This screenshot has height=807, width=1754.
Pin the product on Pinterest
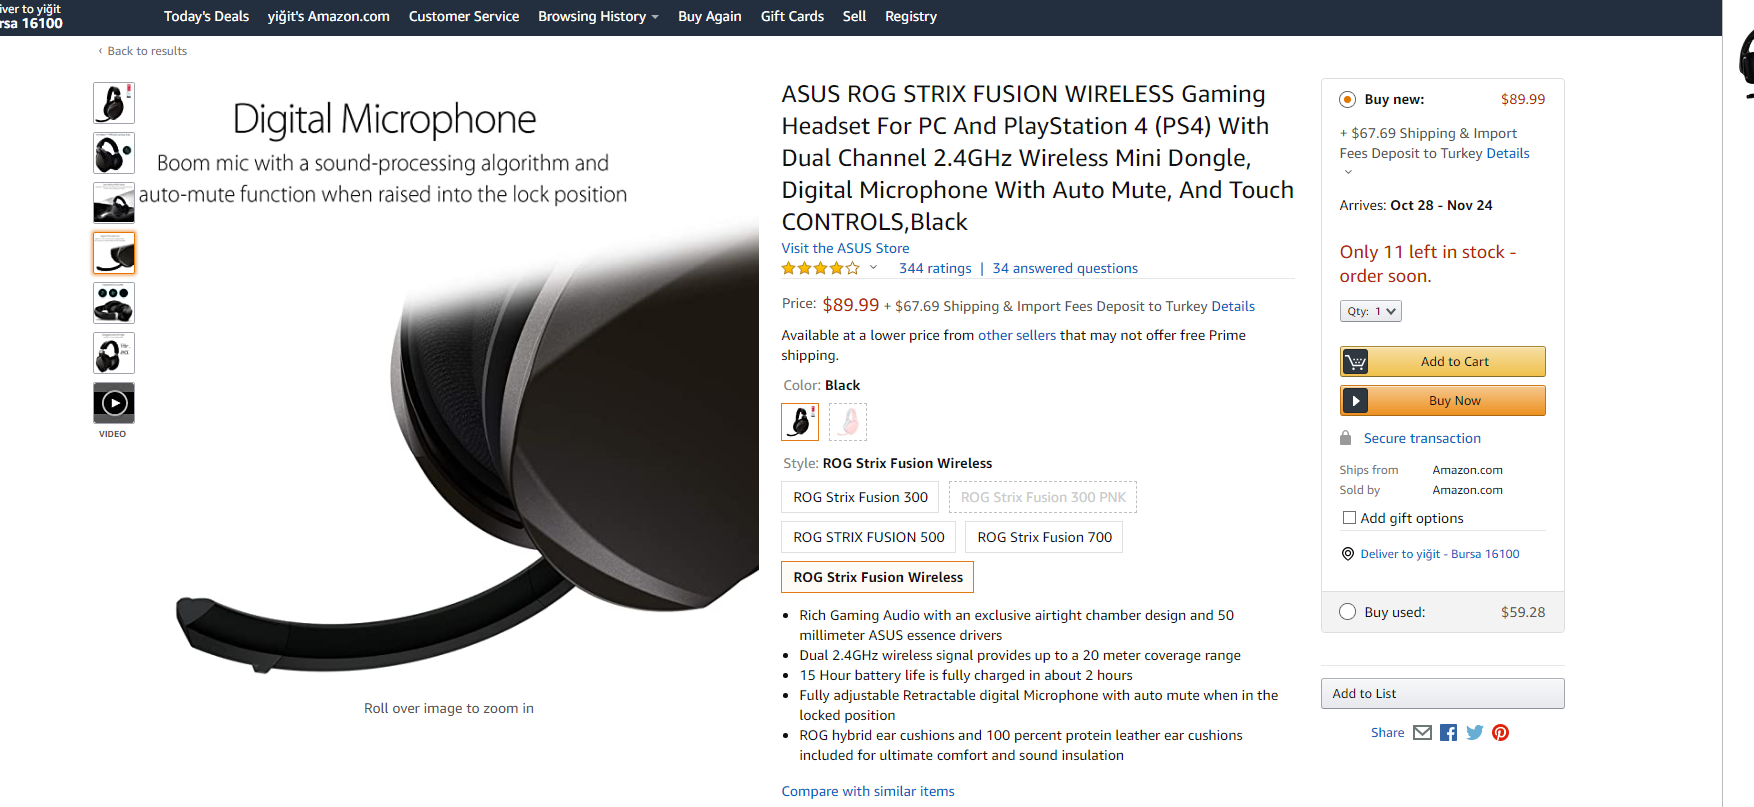click(1500, 733)
